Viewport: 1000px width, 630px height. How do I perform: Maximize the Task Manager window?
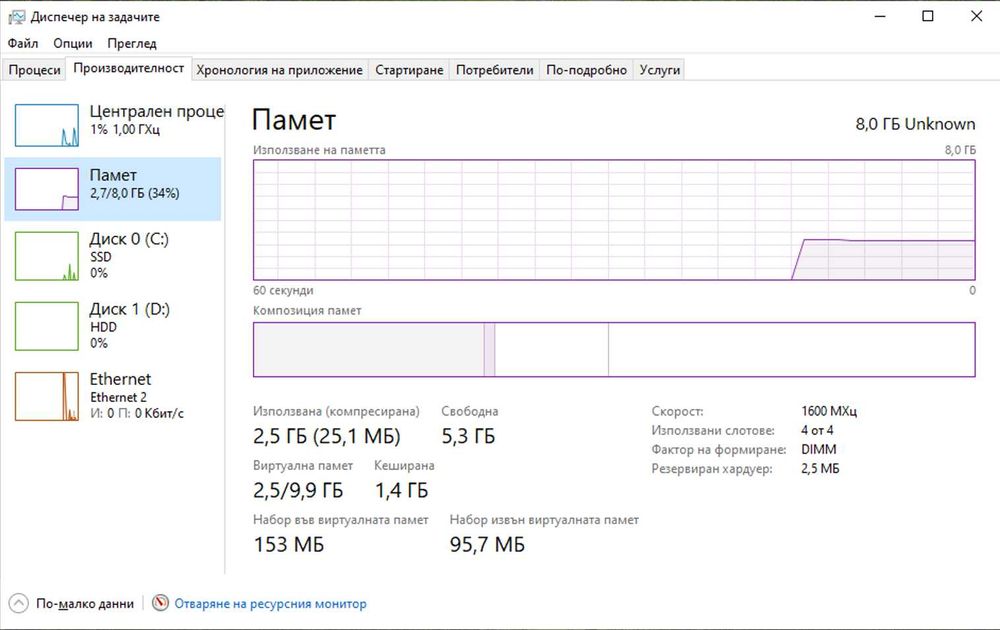[928, 17]
